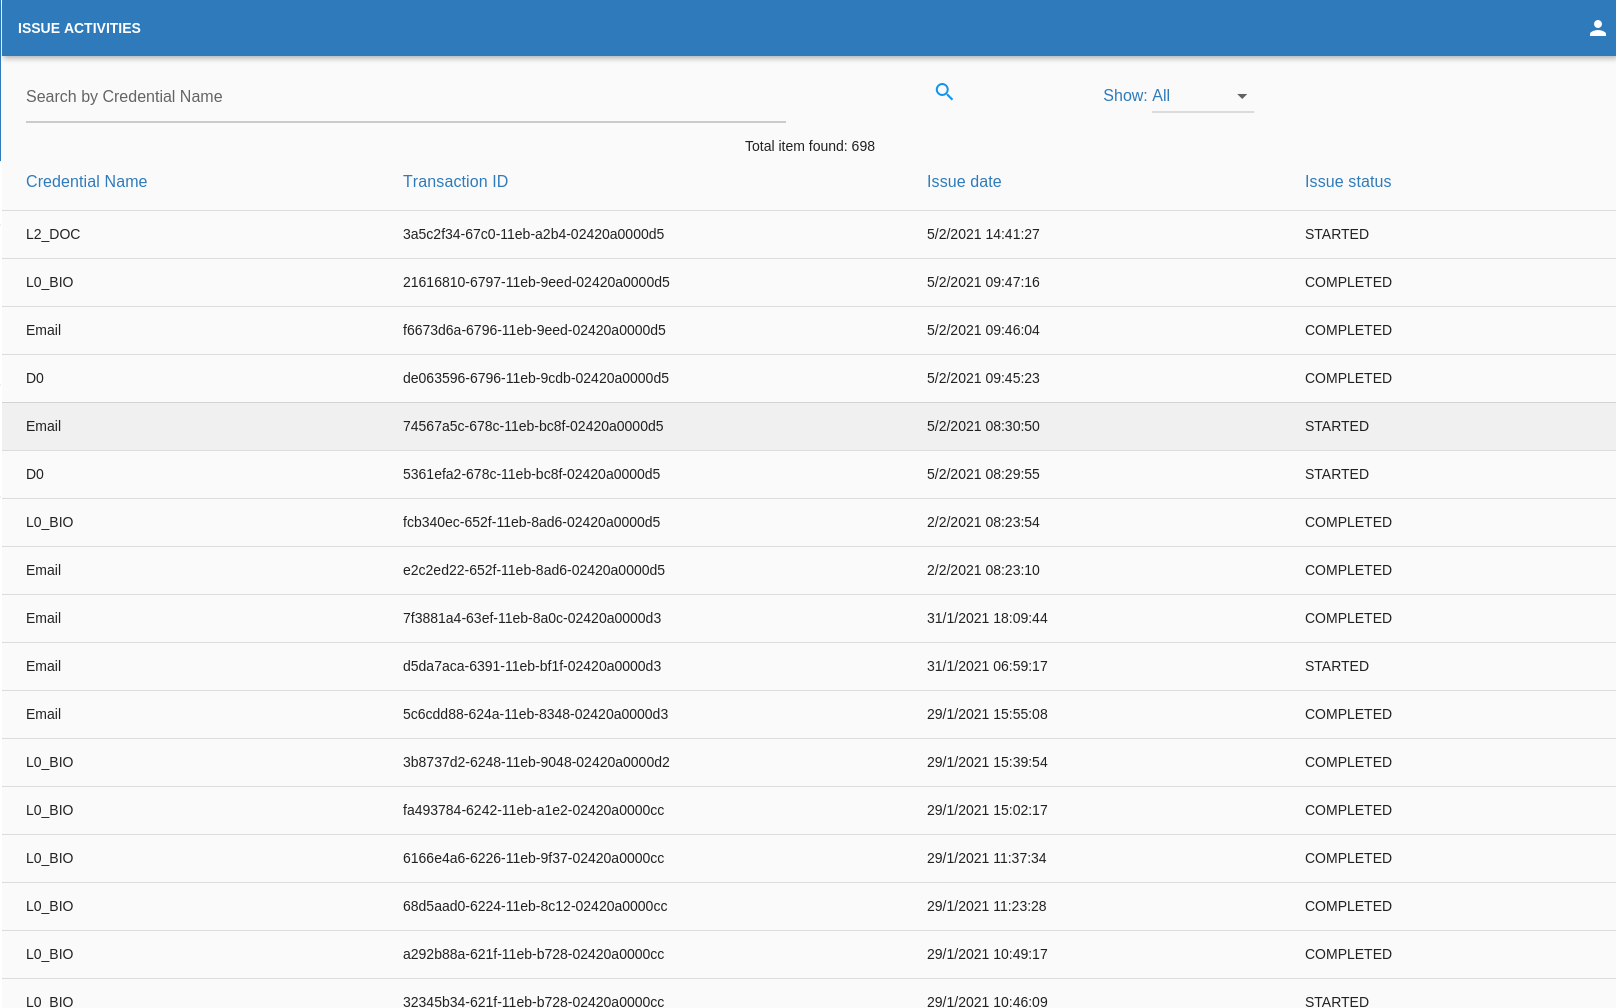The image size is (1616, 1008).
Task: Click issue date 5/2/2021 09:46:04
Action: 983,330
